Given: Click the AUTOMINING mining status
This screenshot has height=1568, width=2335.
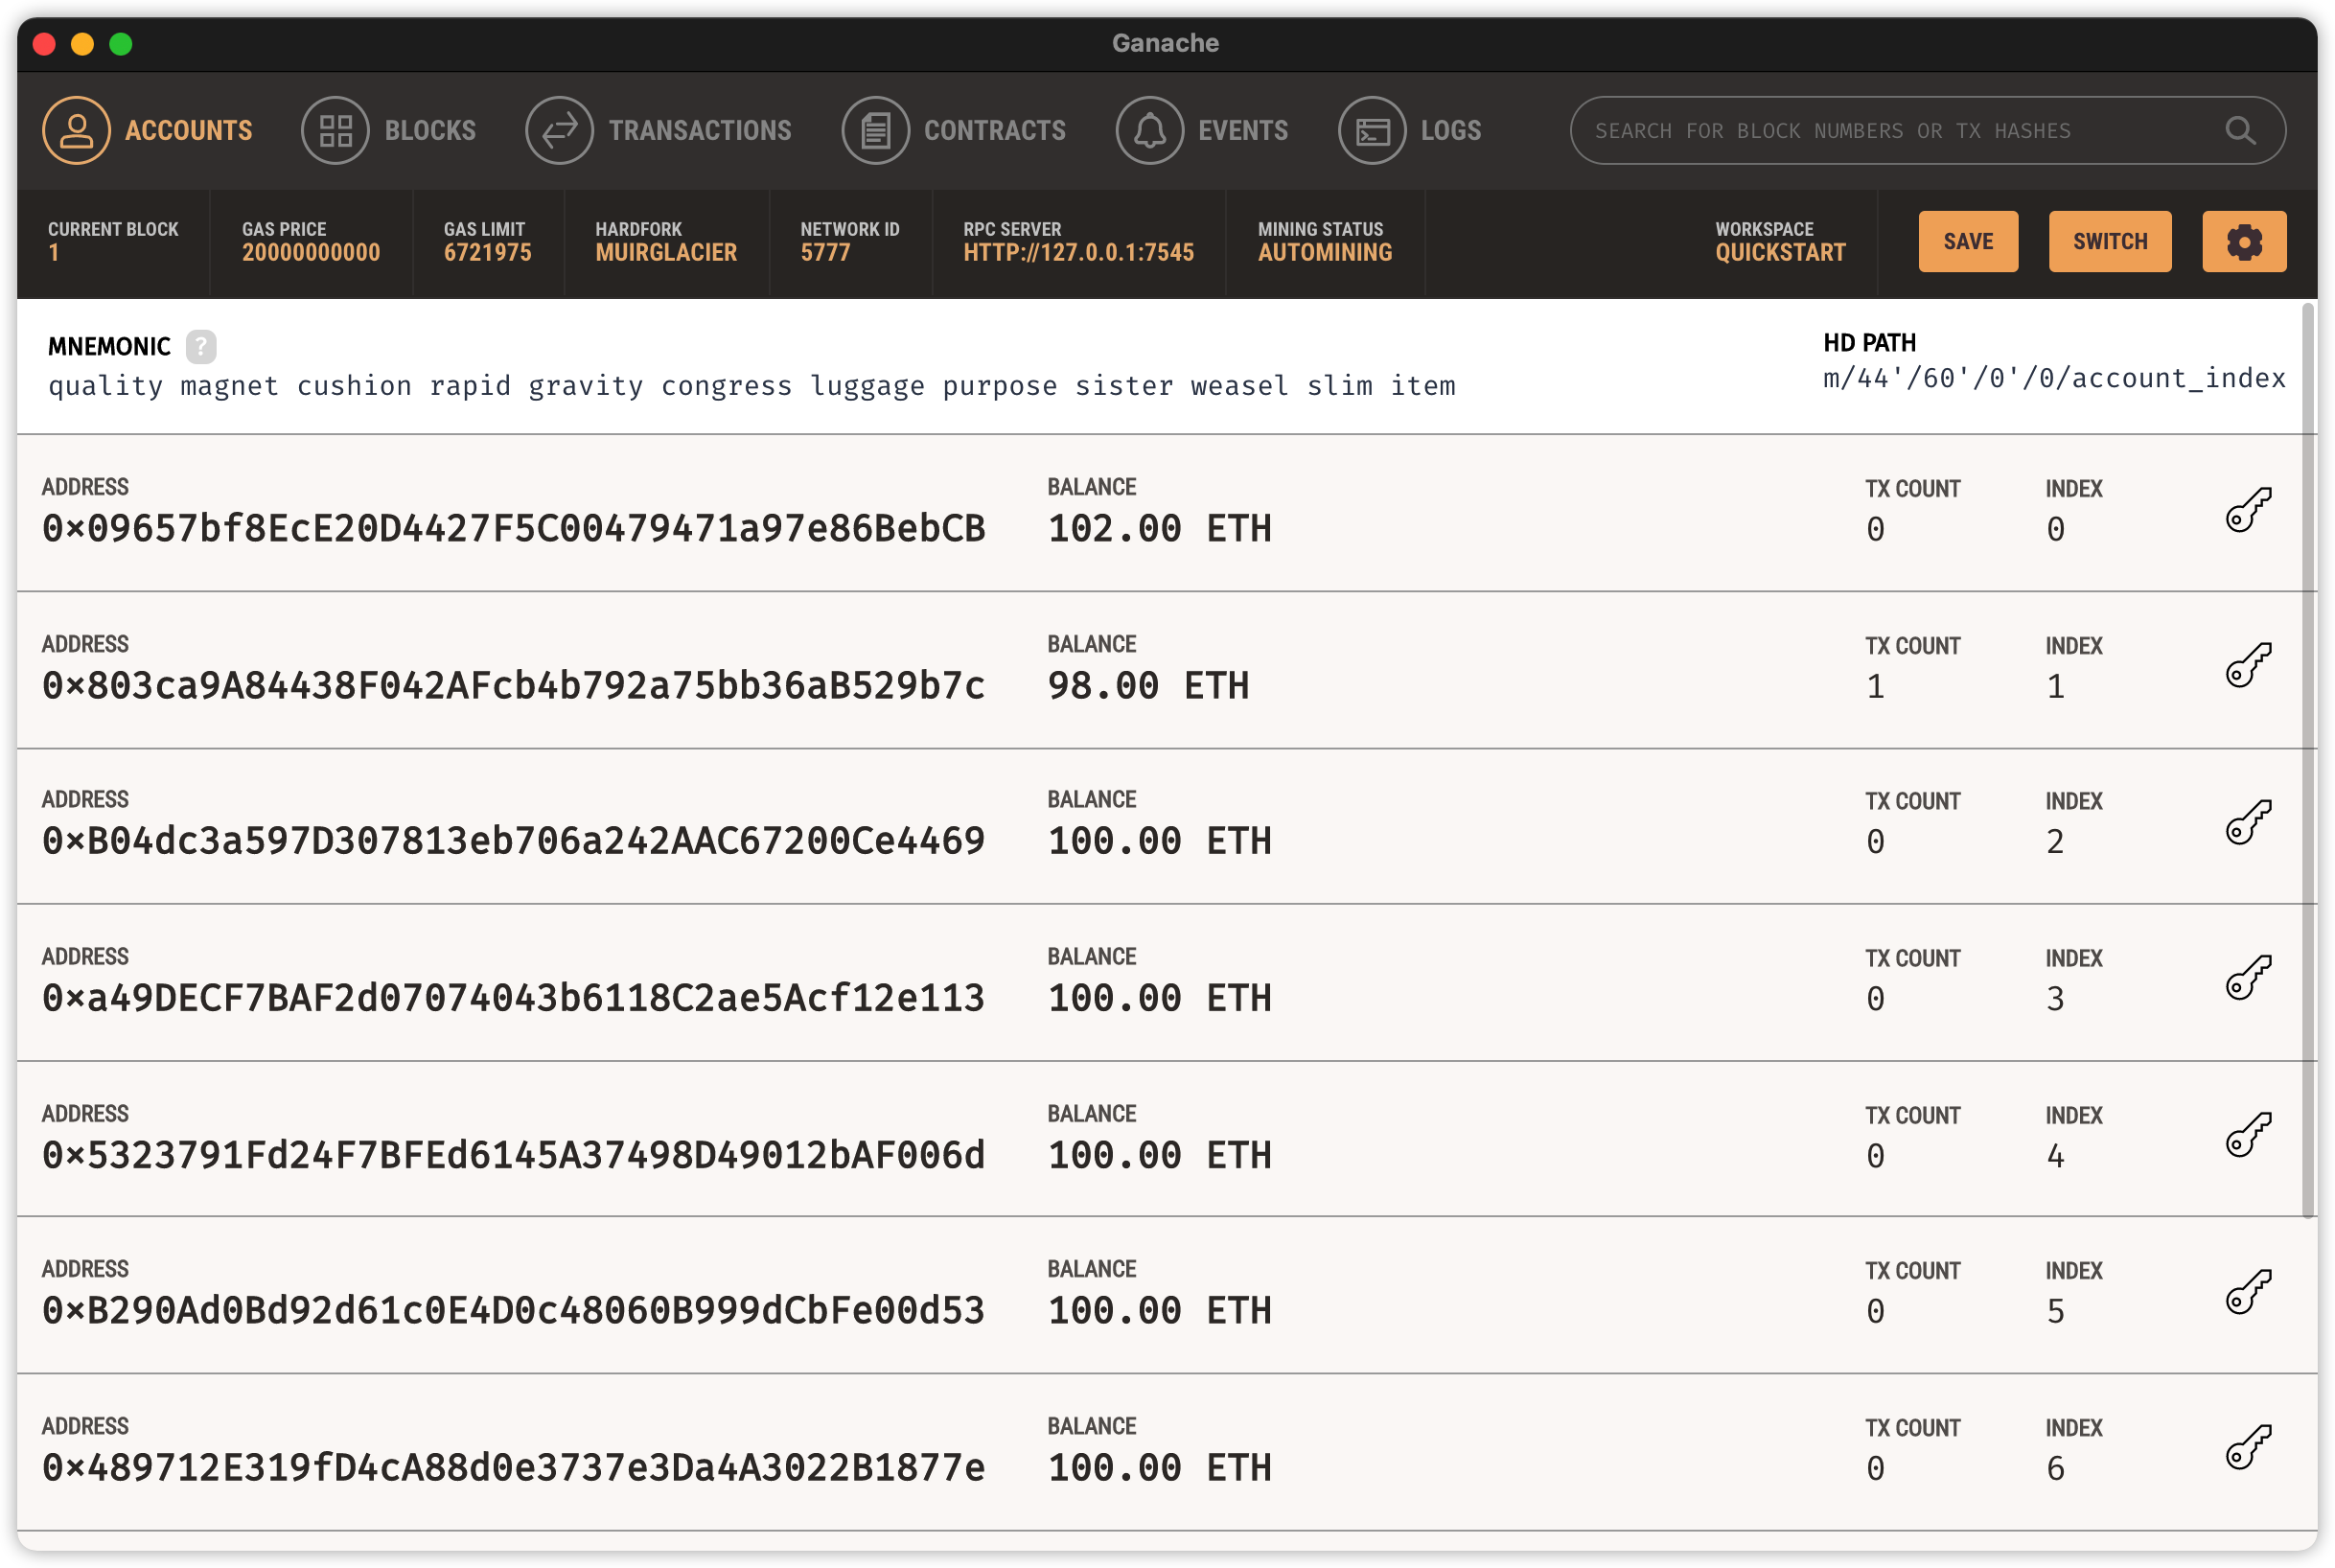Looking at the screenshot, I should coord(1324,253).
